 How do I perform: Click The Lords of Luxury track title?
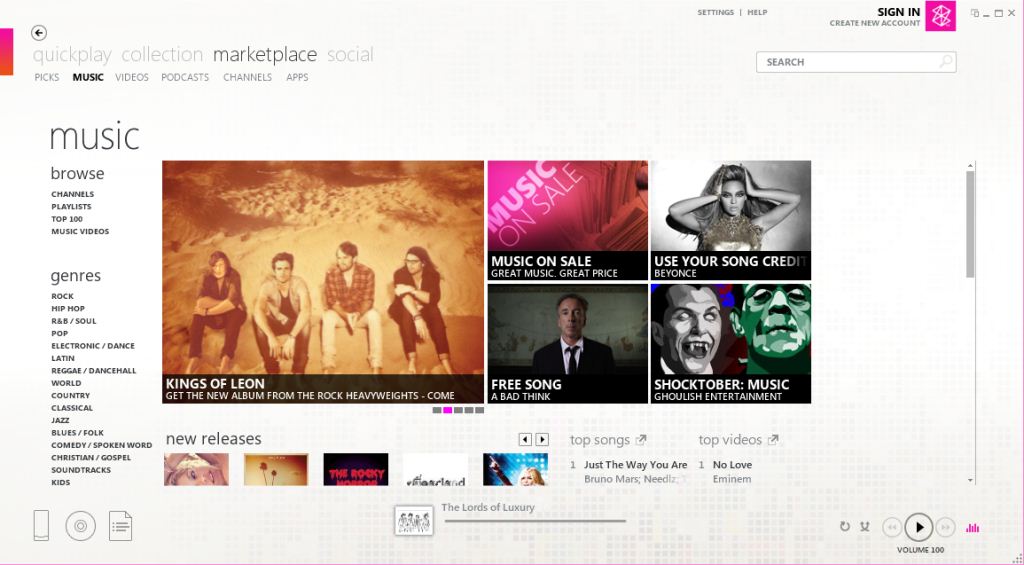[x=488, y=508]
